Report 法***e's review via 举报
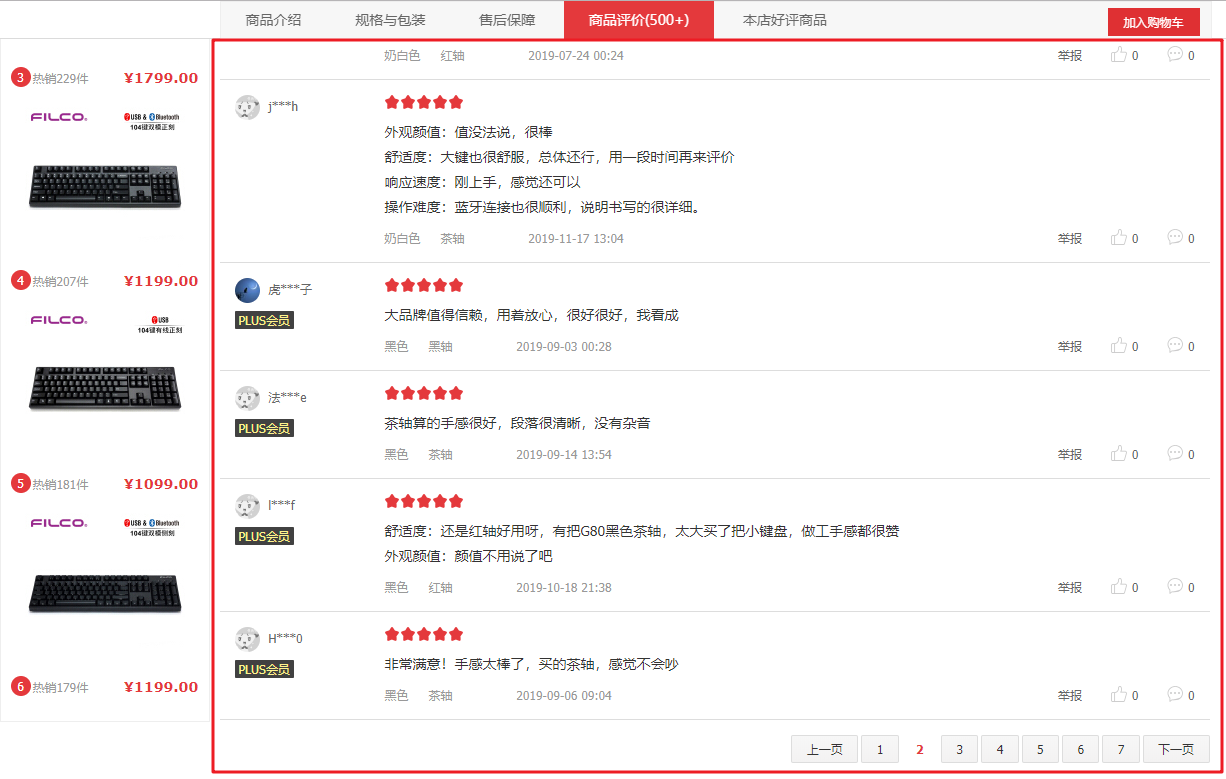1226x779 pixels. pyautogui.click(x=1070, y=455)
